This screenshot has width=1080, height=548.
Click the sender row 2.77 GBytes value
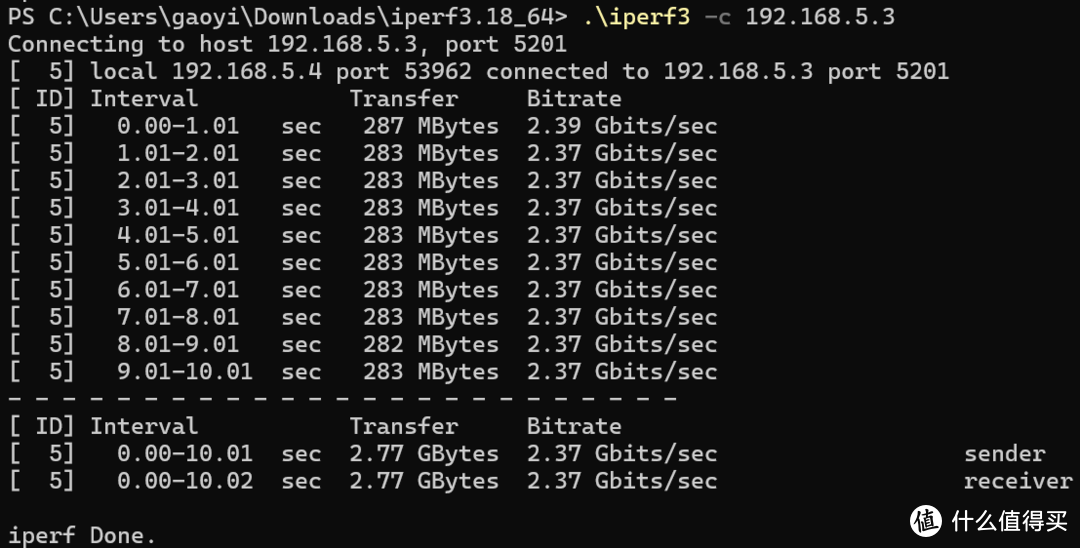(424, 454)
